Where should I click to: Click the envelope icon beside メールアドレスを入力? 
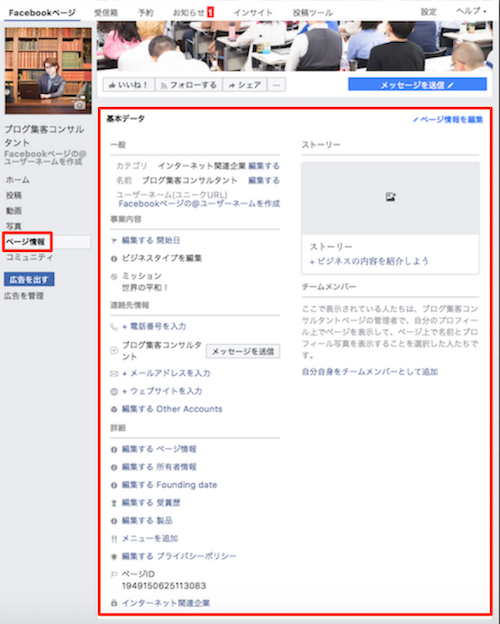(114, 374)
